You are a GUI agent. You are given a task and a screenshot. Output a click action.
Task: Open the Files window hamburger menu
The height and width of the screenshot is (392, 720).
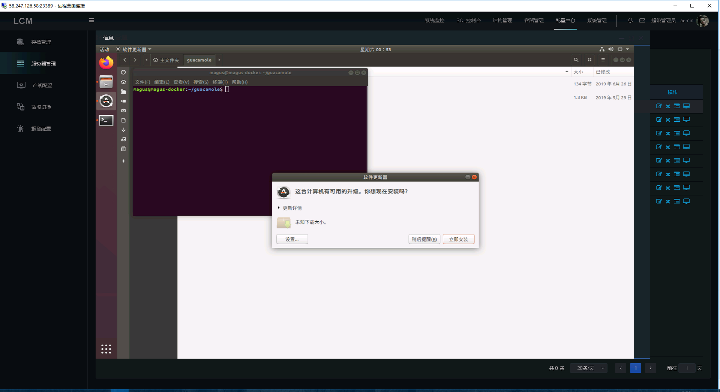pos(603,60)
